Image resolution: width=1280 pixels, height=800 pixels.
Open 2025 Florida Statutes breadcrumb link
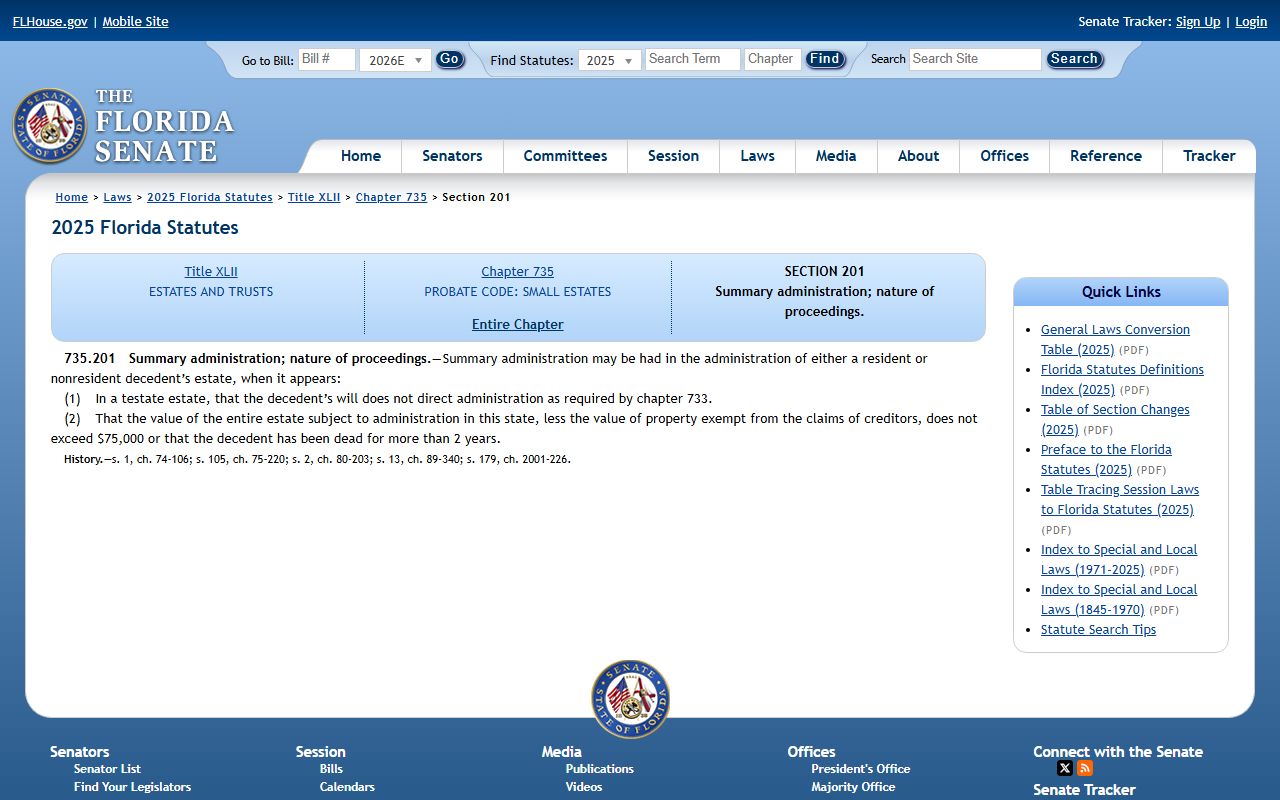[x=210, y=197]
